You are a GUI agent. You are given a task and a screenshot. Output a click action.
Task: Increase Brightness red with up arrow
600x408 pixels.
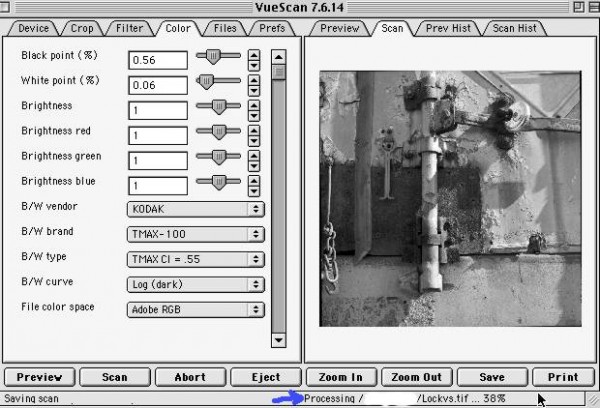point(254,131)
